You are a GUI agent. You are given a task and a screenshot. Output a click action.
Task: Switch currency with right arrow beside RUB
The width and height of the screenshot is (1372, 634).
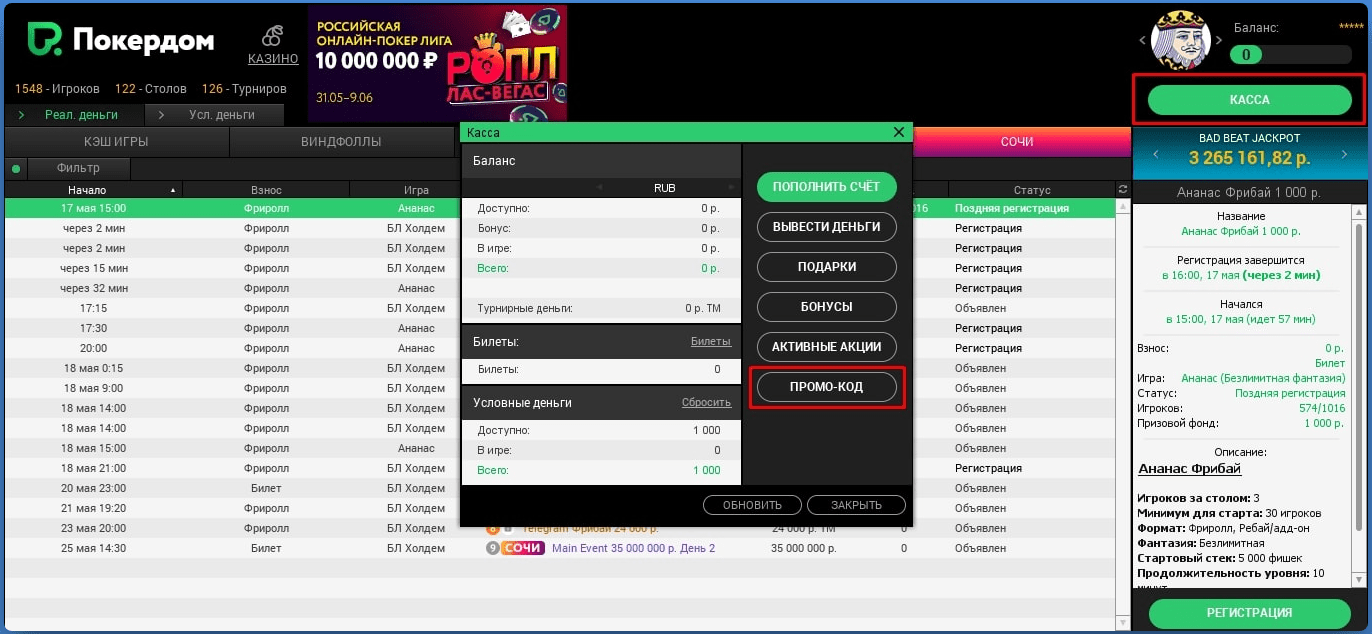tap(733, 188)
